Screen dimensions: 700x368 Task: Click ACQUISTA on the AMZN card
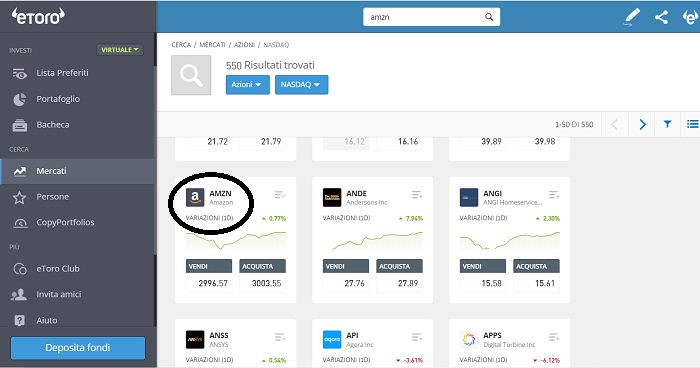(262, 266)
